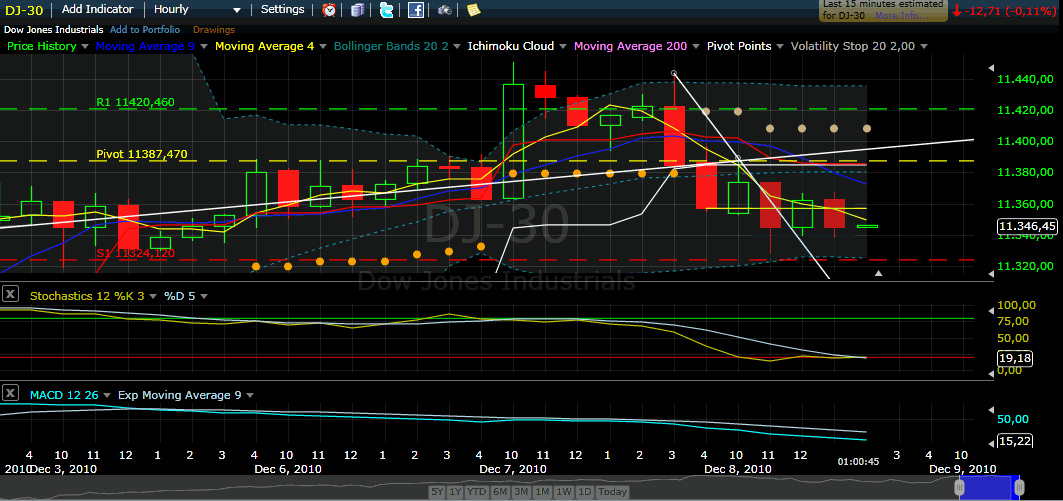
Task: Take a chart snapshot with camera icon
Action: point(445,9)
